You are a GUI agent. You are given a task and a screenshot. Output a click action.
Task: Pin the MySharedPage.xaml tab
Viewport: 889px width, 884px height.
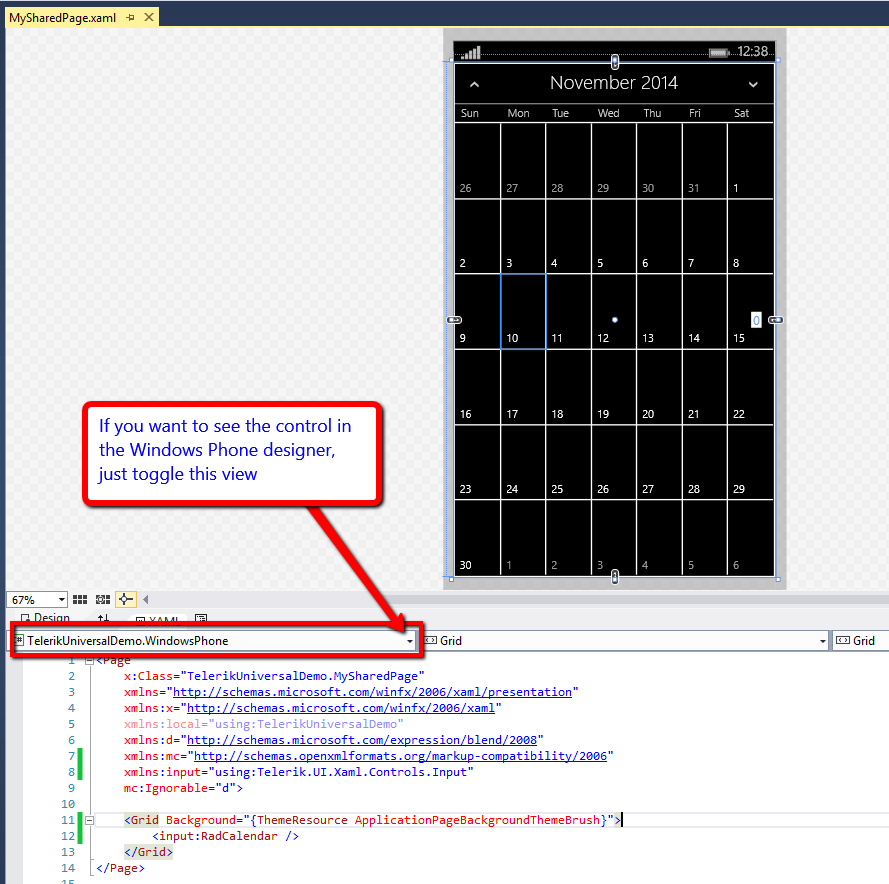tap(131, 18)
